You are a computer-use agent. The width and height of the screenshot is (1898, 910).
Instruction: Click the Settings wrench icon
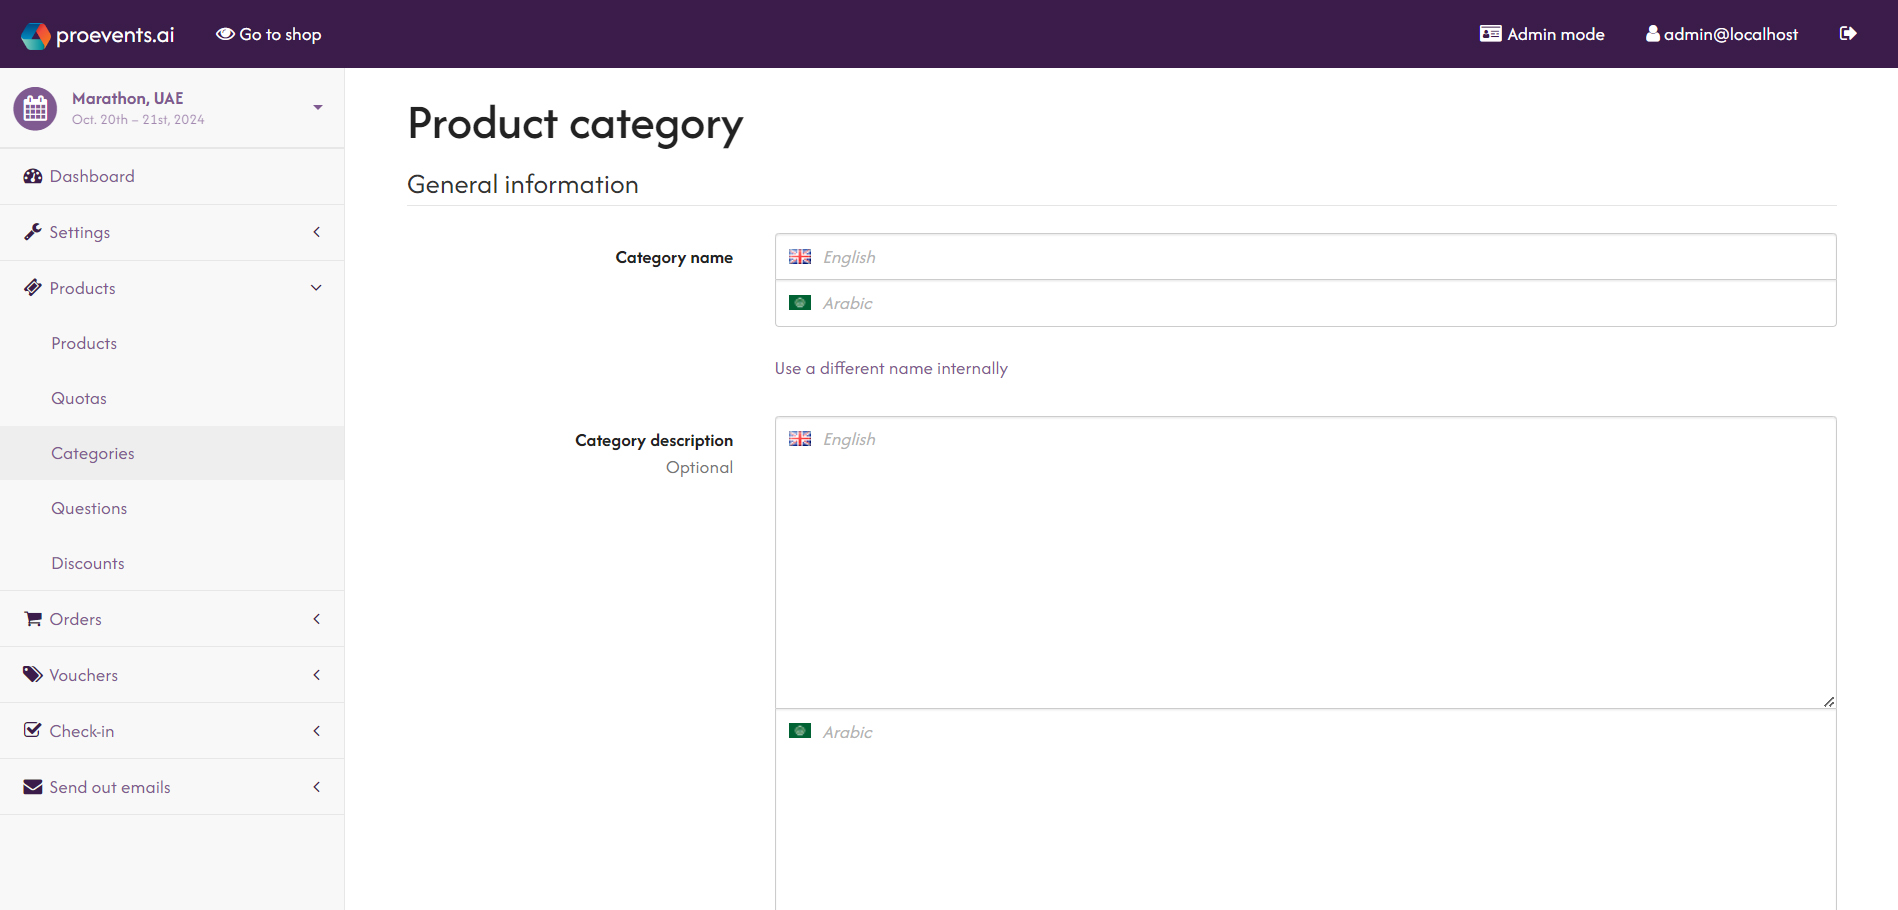[x=32, y=231]
